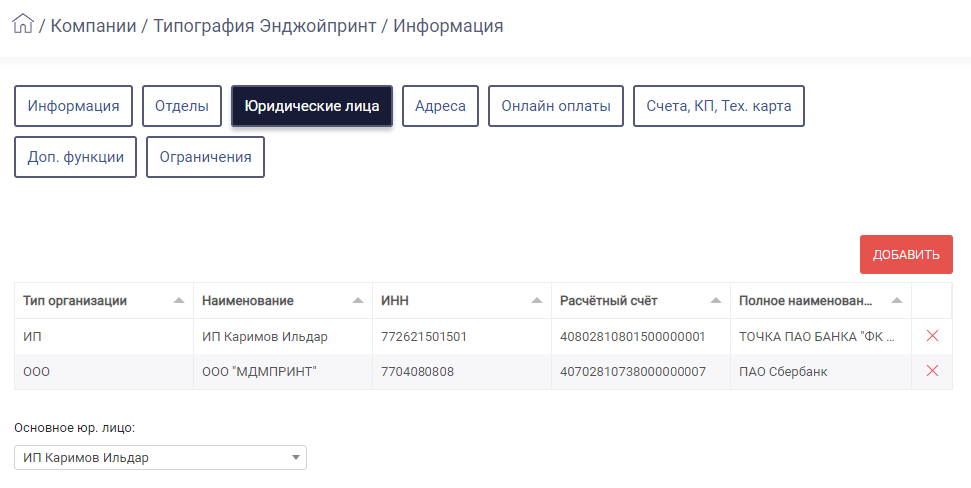Go to home via house icon
971x488 pixels.
23,24
